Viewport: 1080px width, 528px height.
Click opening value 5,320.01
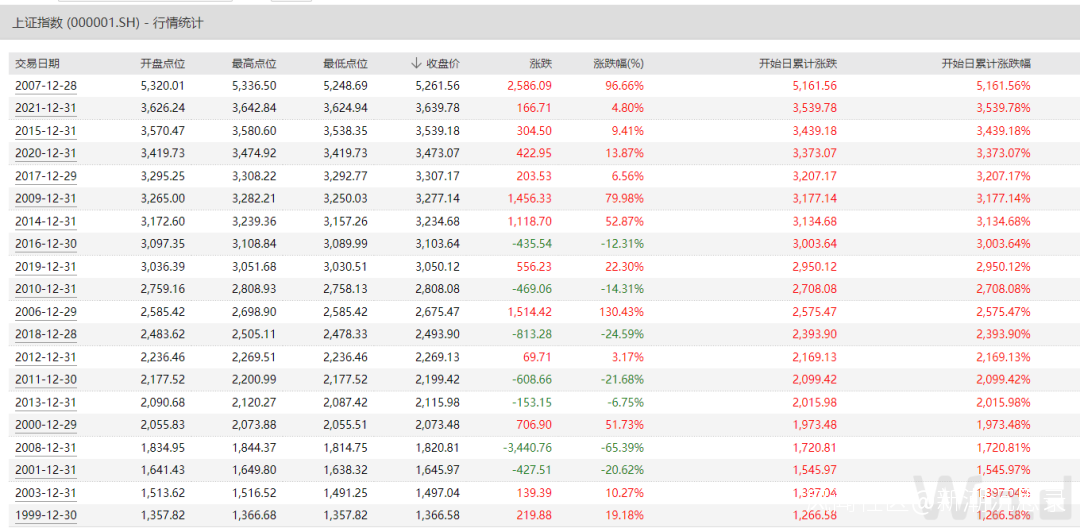point(163,86)
